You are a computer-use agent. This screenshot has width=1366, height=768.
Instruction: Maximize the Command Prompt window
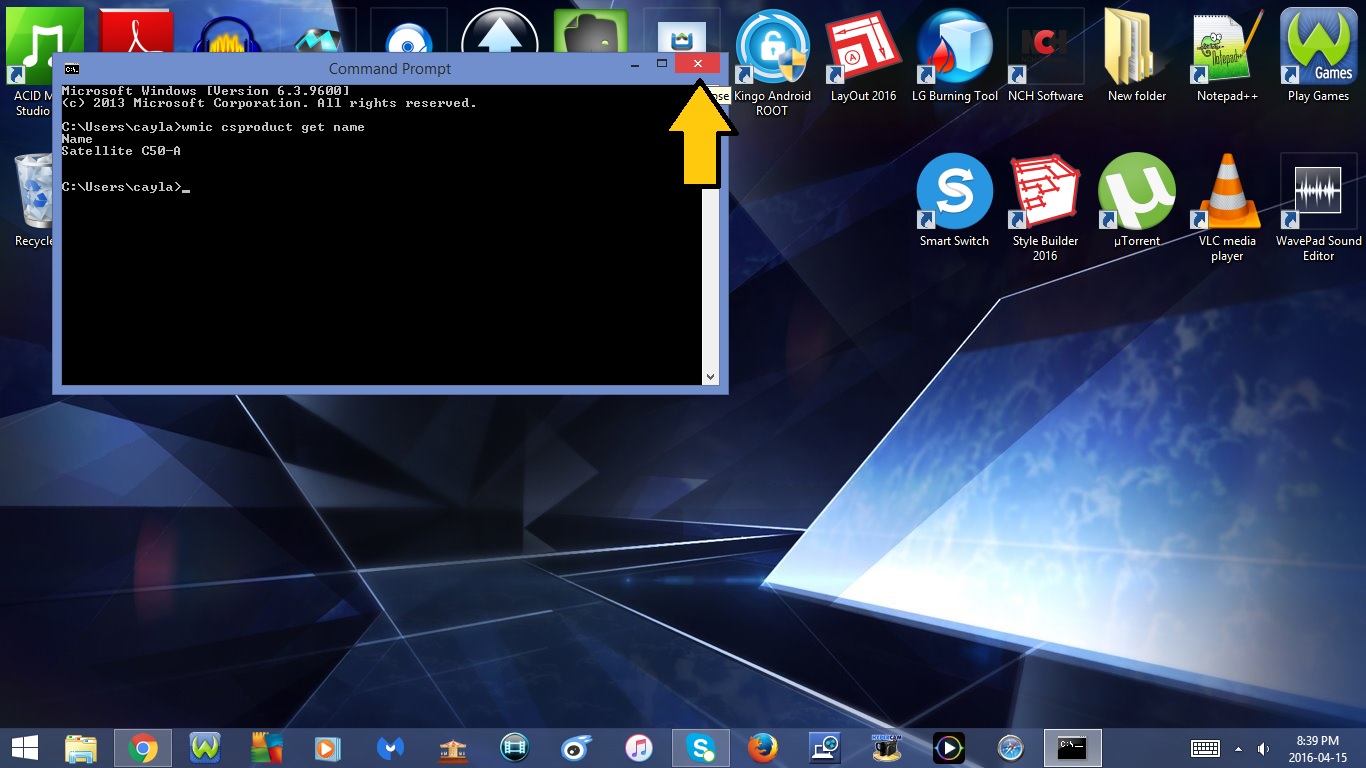pyautogui.click(x=661, y=65)
